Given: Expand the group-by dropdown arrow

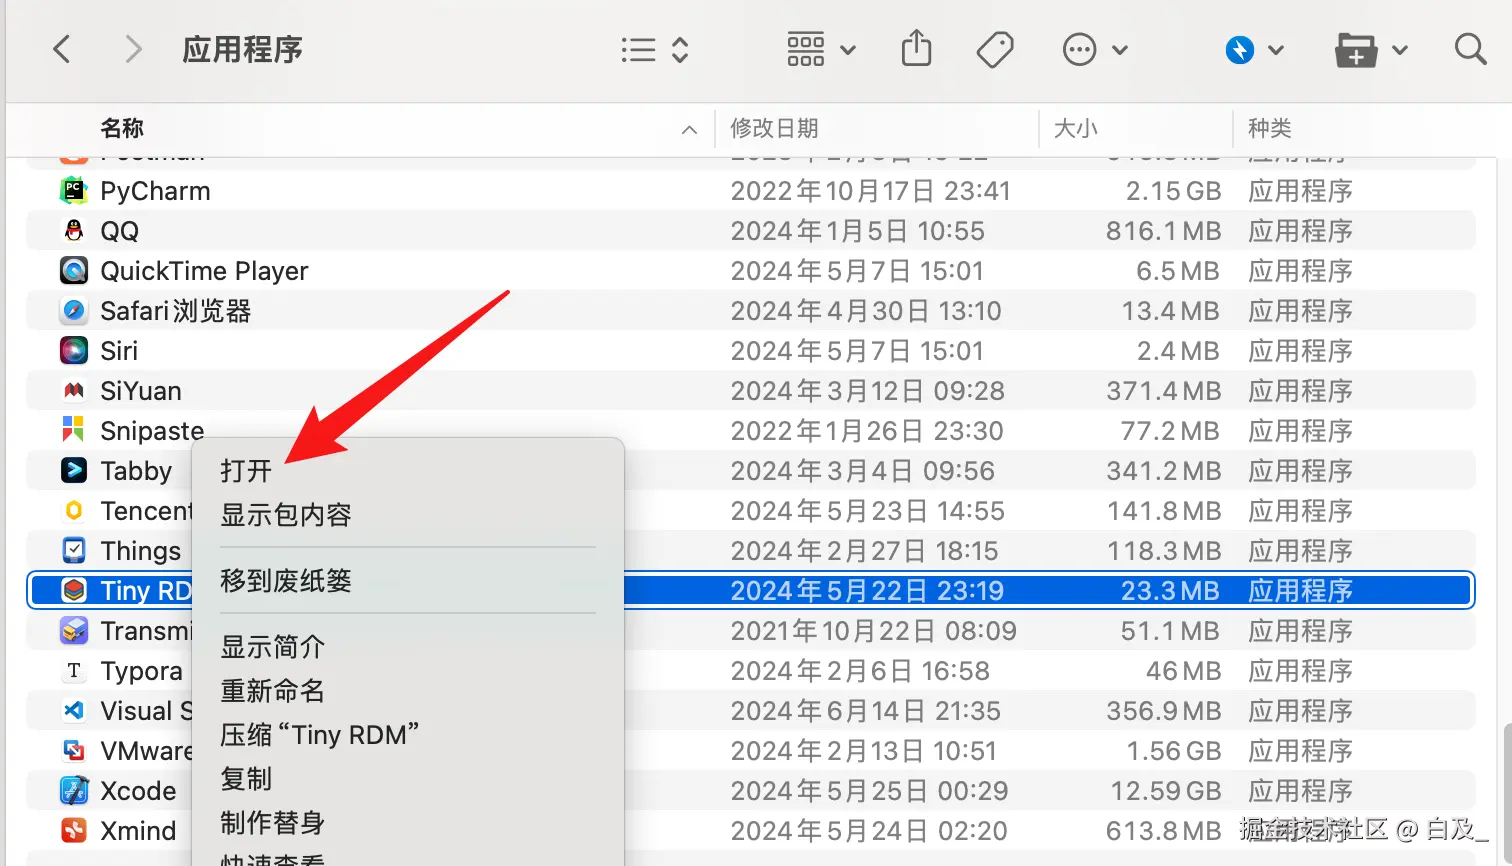Looking at the screenshot, I should 848,50.
